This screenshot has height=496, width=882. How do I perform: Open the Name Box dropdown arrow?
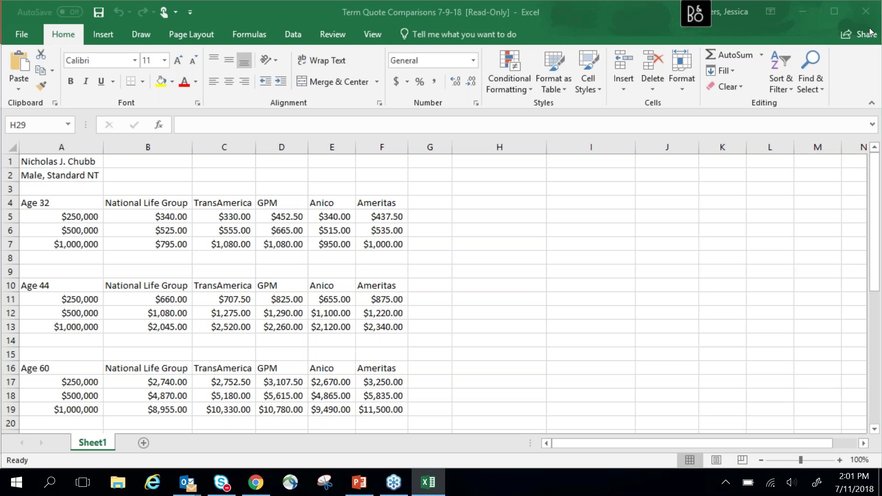68,125
